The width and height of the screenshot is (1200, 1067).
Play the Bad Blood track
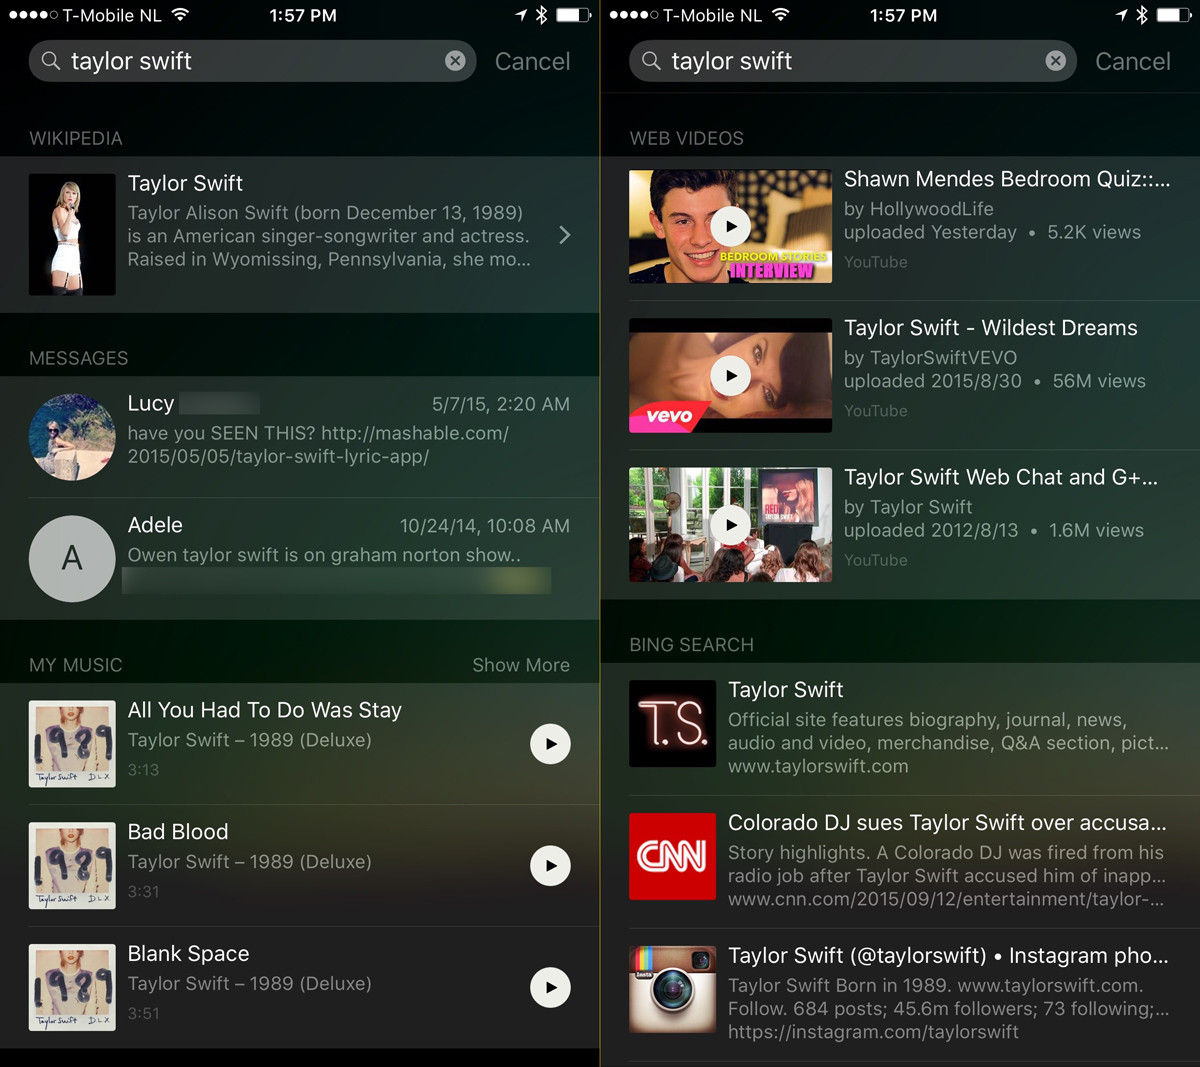pyautogui.click(x=550, y=866)
